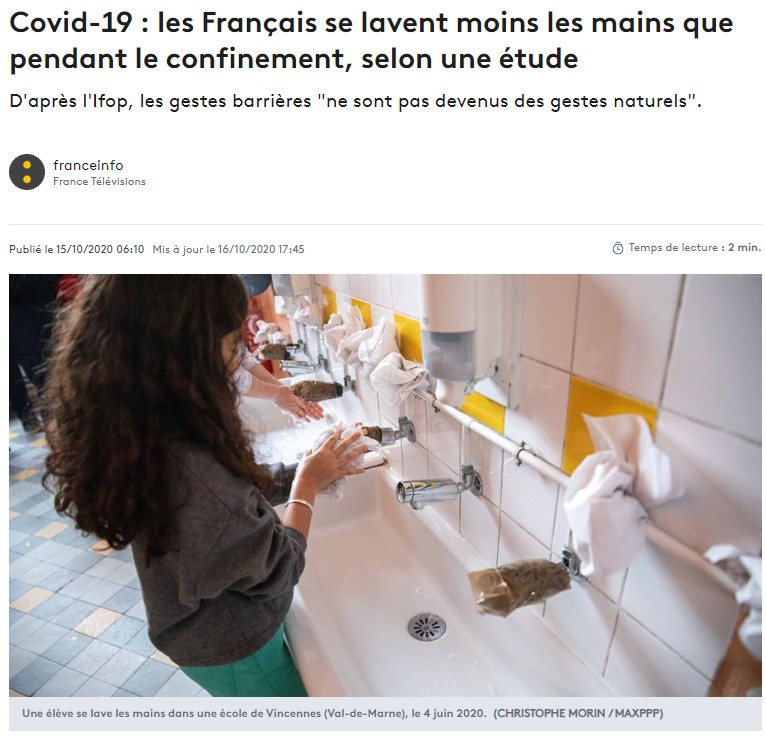
Task: Click the subtitle starting with D'après l'Ifop
Action: [356, 102]
